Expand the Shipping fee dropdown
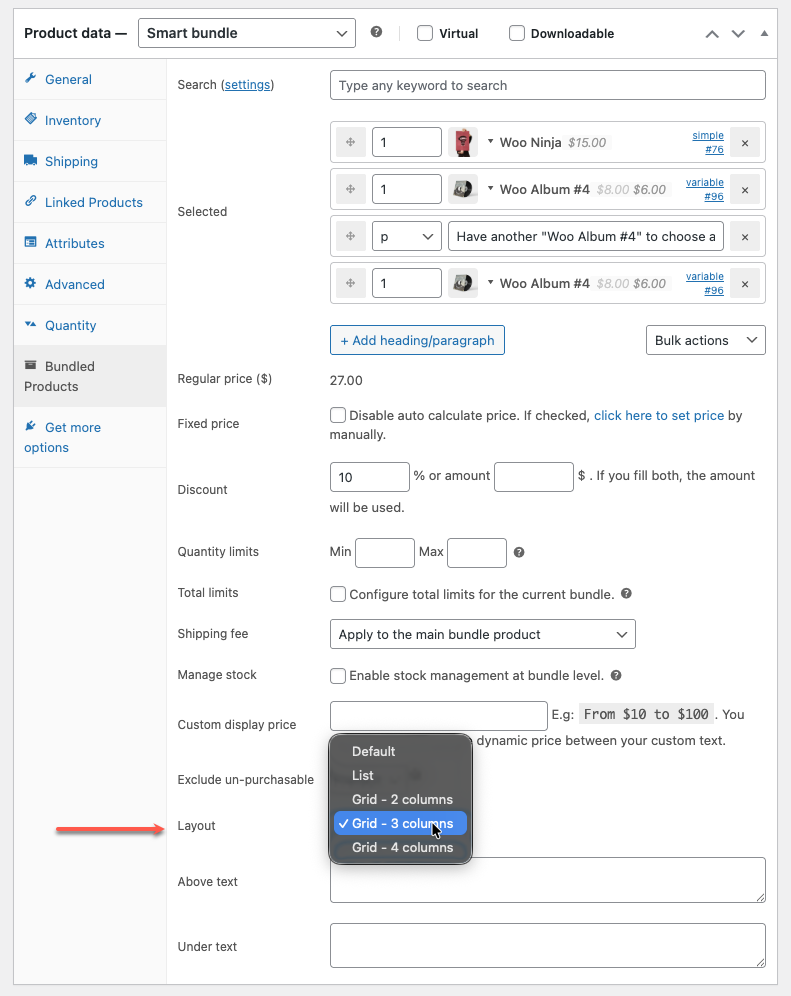791x996 pixels. click(x=482, y=634)
